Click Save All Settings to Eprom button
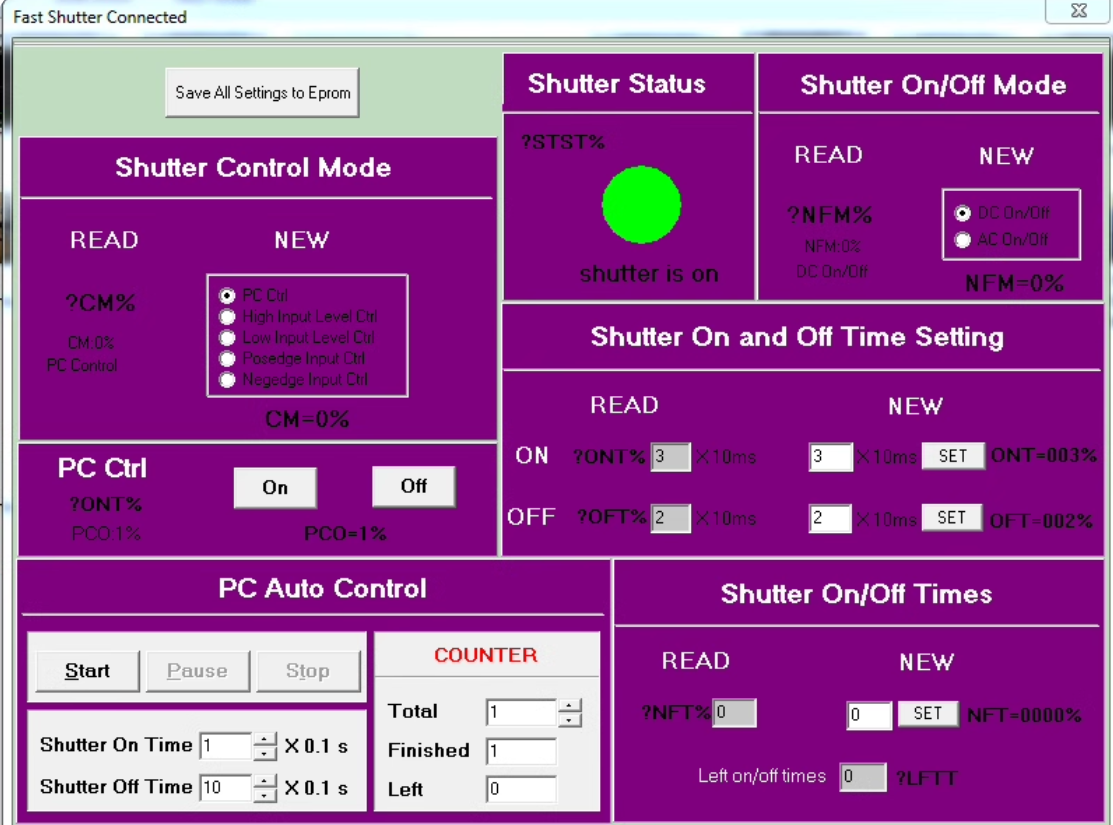Screen dimensions: 1113x825 (262, 93)
